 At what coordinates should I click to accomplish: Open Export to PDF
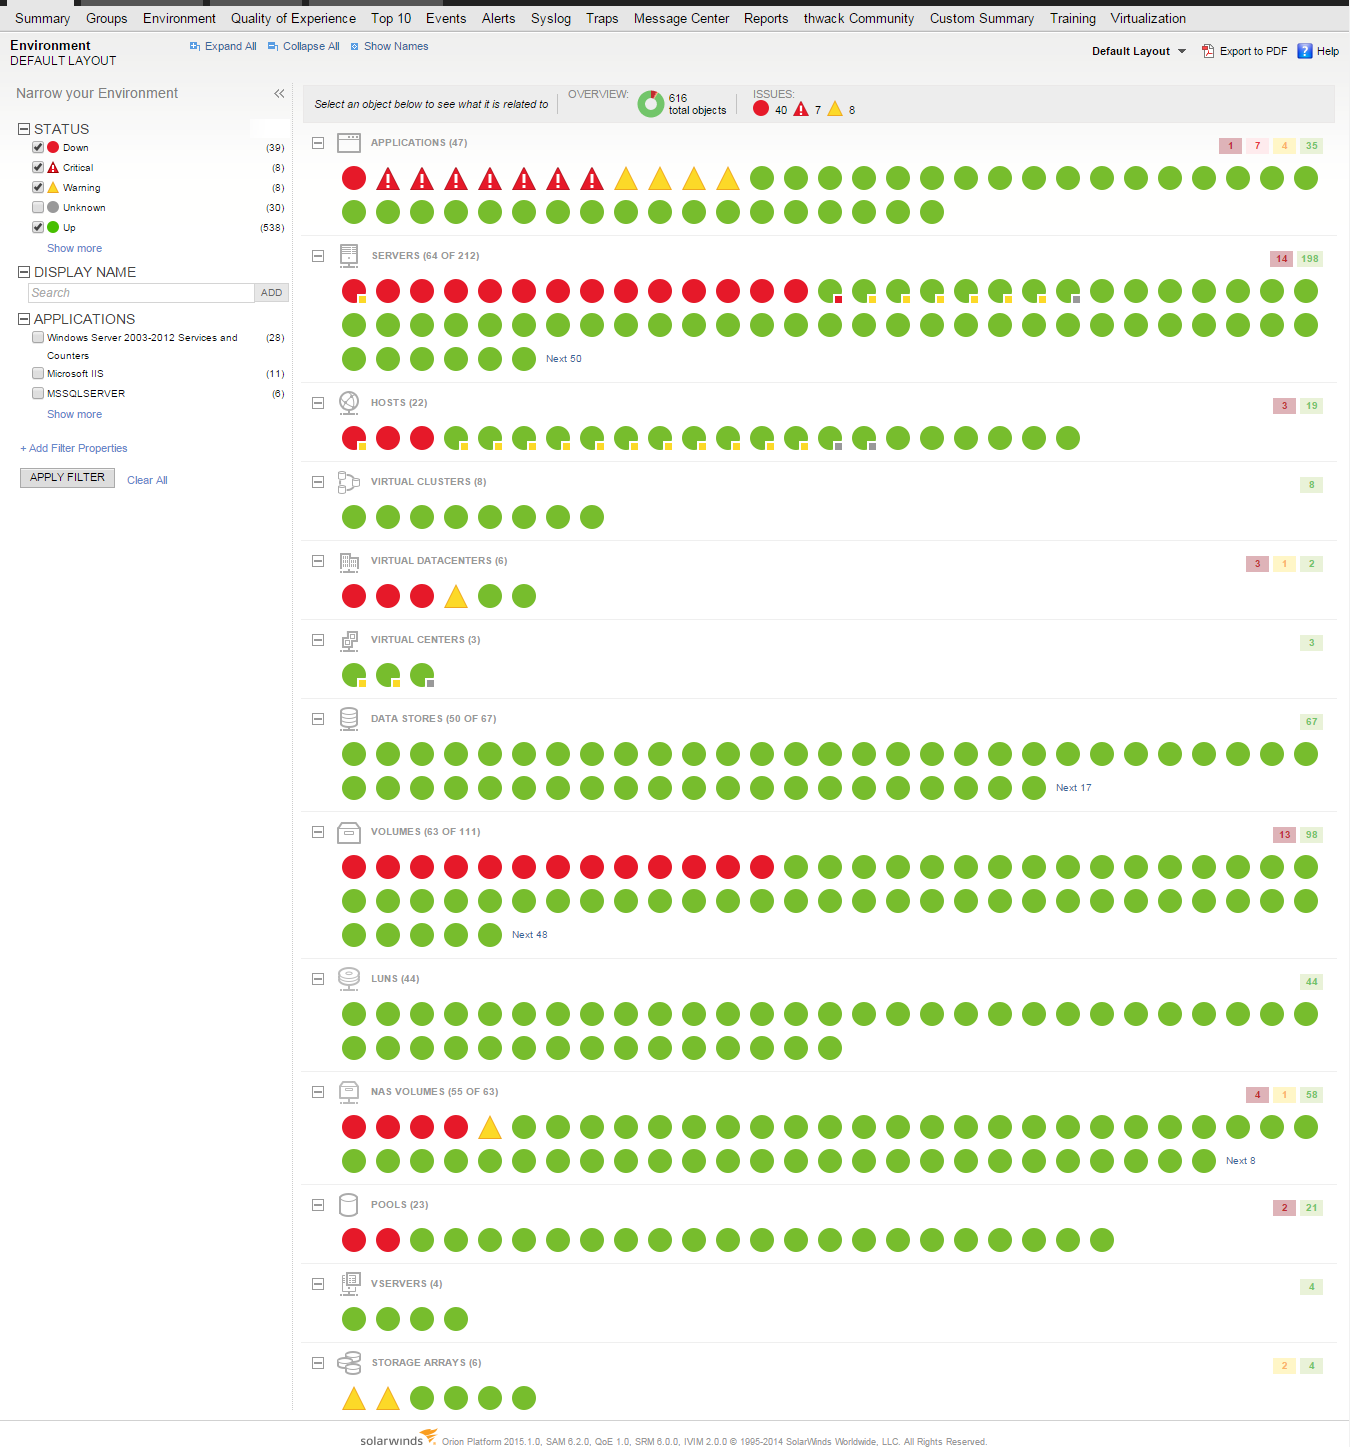[1244, 50]
